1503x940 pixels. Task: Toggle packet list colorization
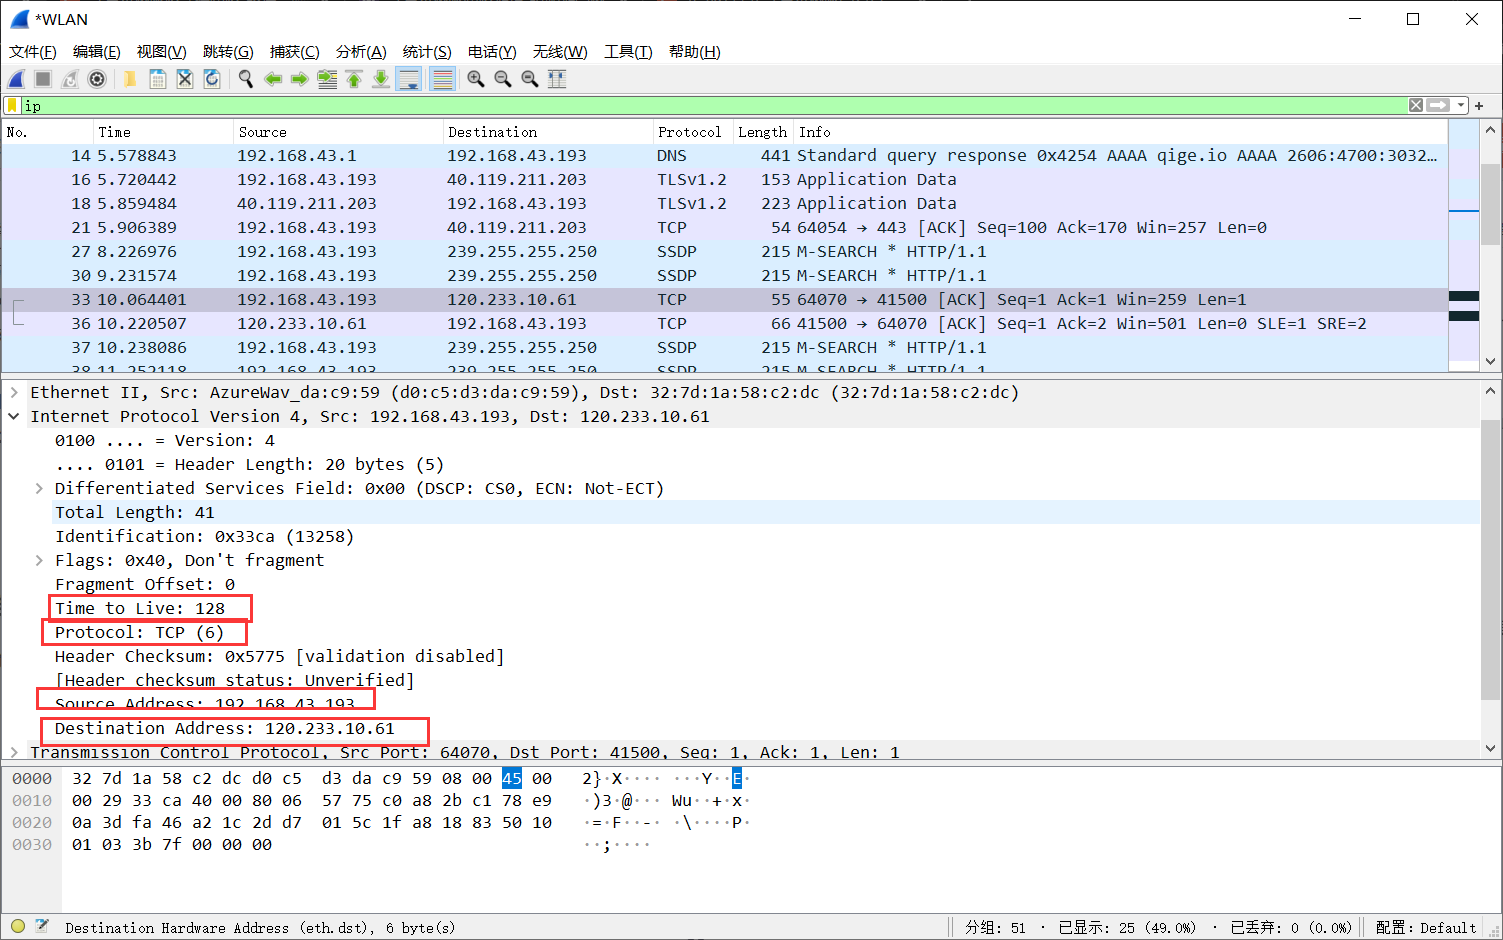pos(442,79)
